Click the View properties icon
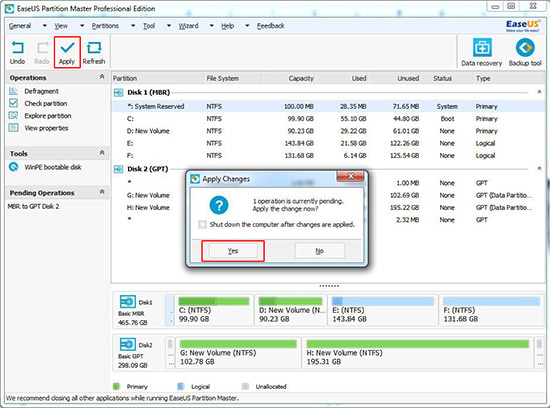 point(13,128)
